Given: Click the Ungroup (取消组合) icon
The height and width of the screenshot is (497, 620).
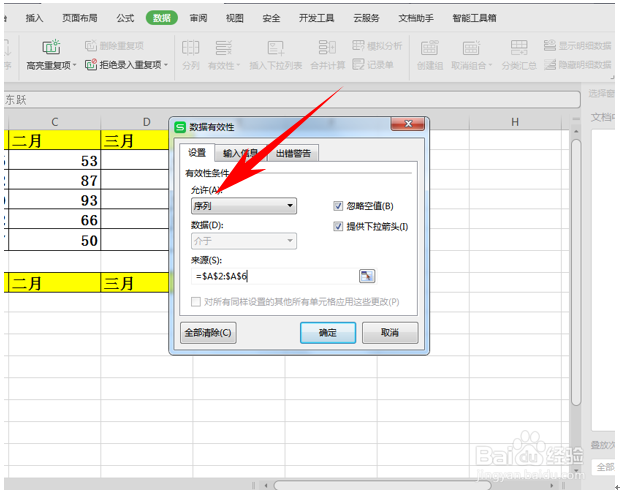Looking at the screenshot, I should (471, 48).
